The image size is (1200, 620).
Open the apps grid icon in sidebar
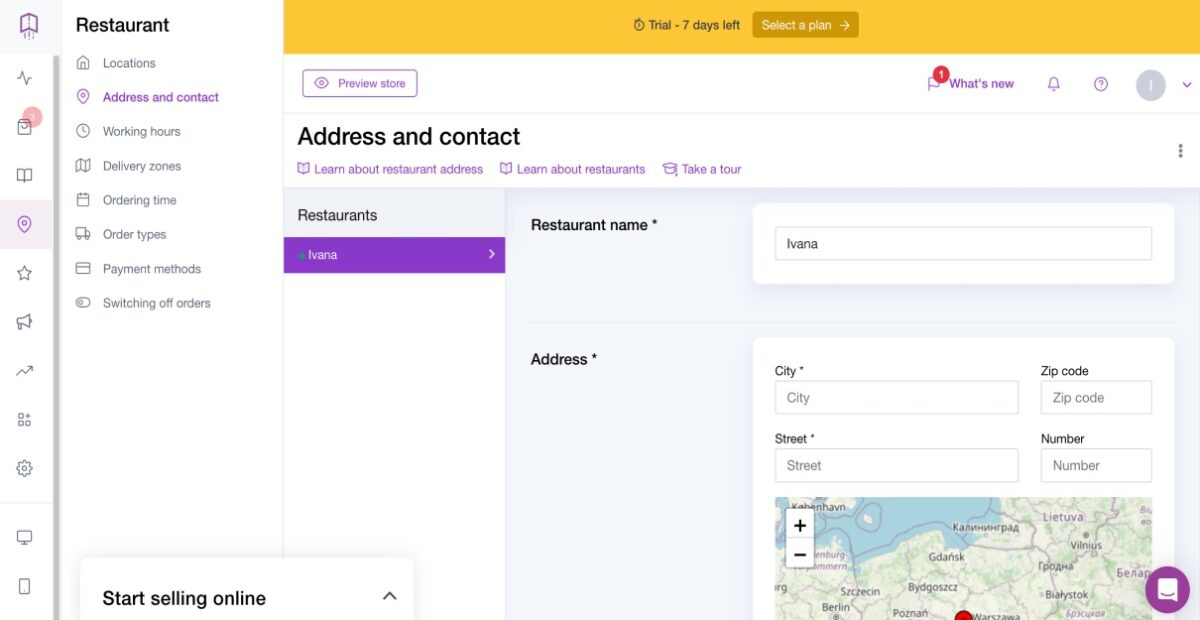pyautogui.click(x=24, y=419)
